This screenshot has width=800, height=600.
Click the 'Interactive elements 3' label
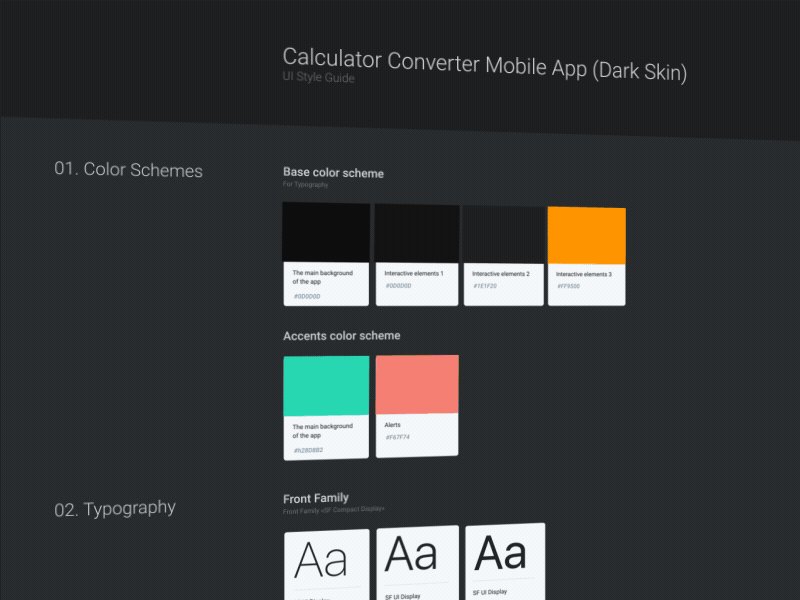coord(584,274)
